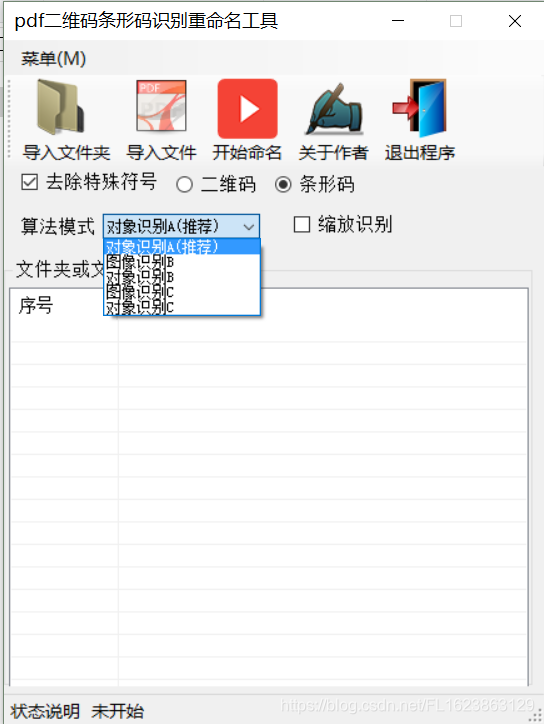
Task: Choose 图像识别B from the list
Action: 182,262
